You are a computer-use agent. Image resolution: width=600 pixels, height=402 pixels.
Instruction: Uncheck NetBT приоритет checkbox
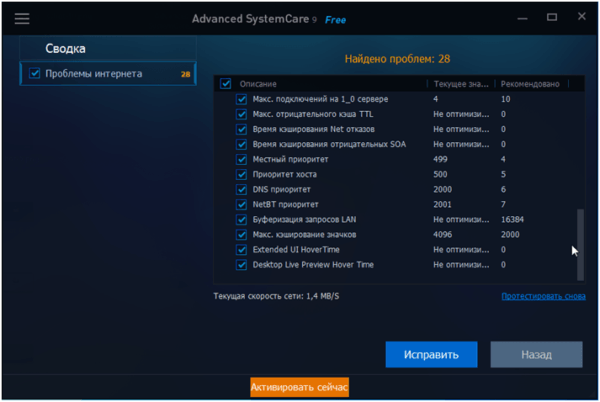[241, 204]
